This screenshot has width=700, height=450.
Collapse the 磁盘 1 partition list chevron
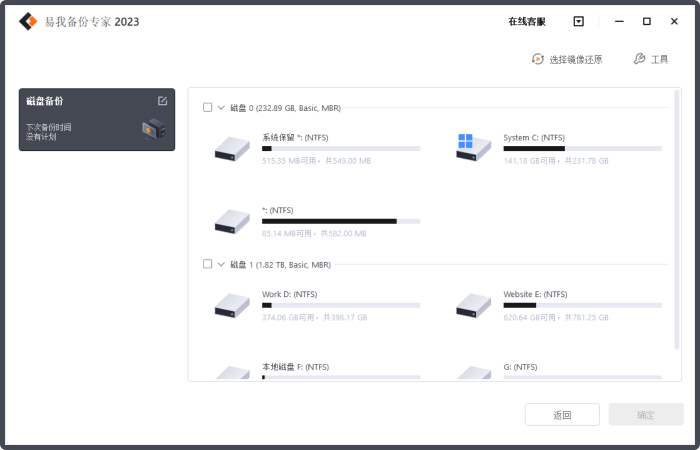[x=221, y=264]
